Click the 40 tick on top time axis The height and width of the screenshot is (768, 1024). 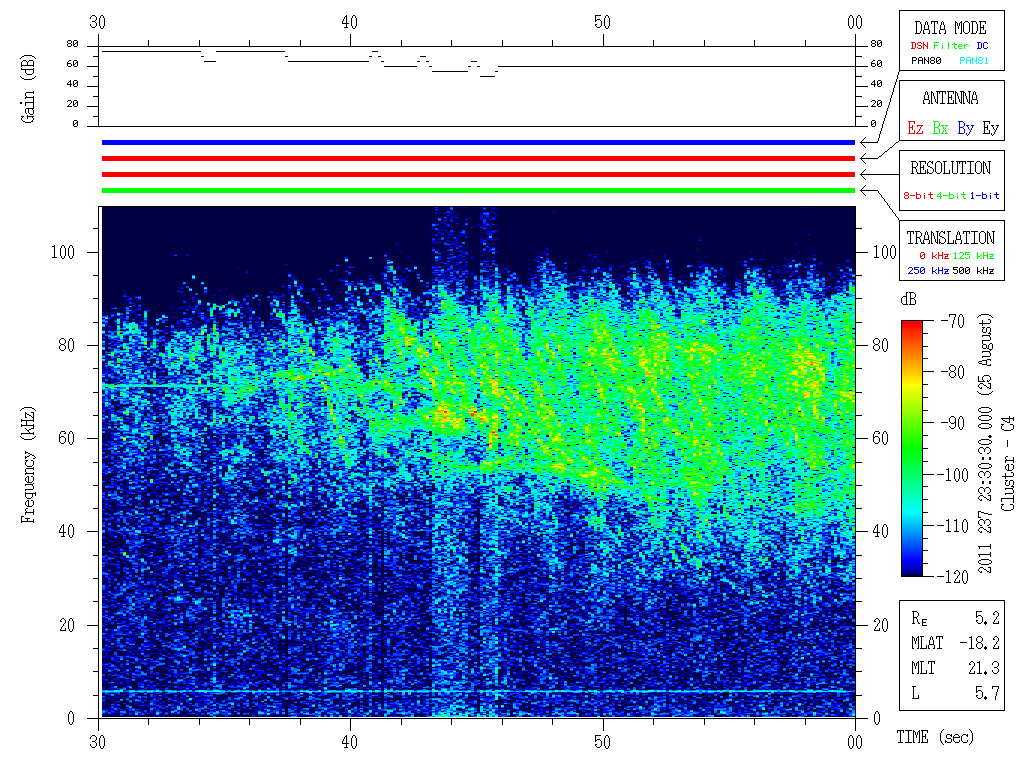(349, 22)
